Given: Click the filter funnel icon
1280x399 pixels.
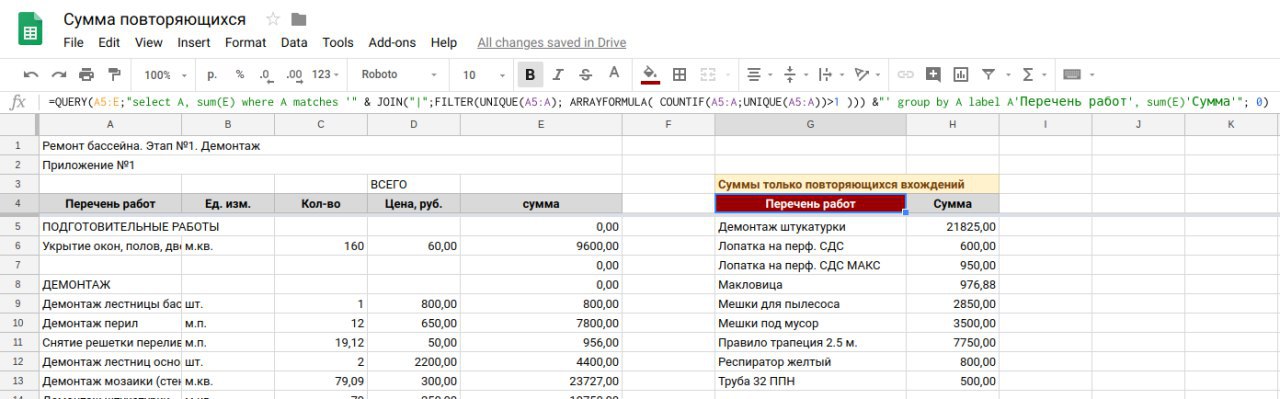Looking at the screenshot, I should coord(988,74).
